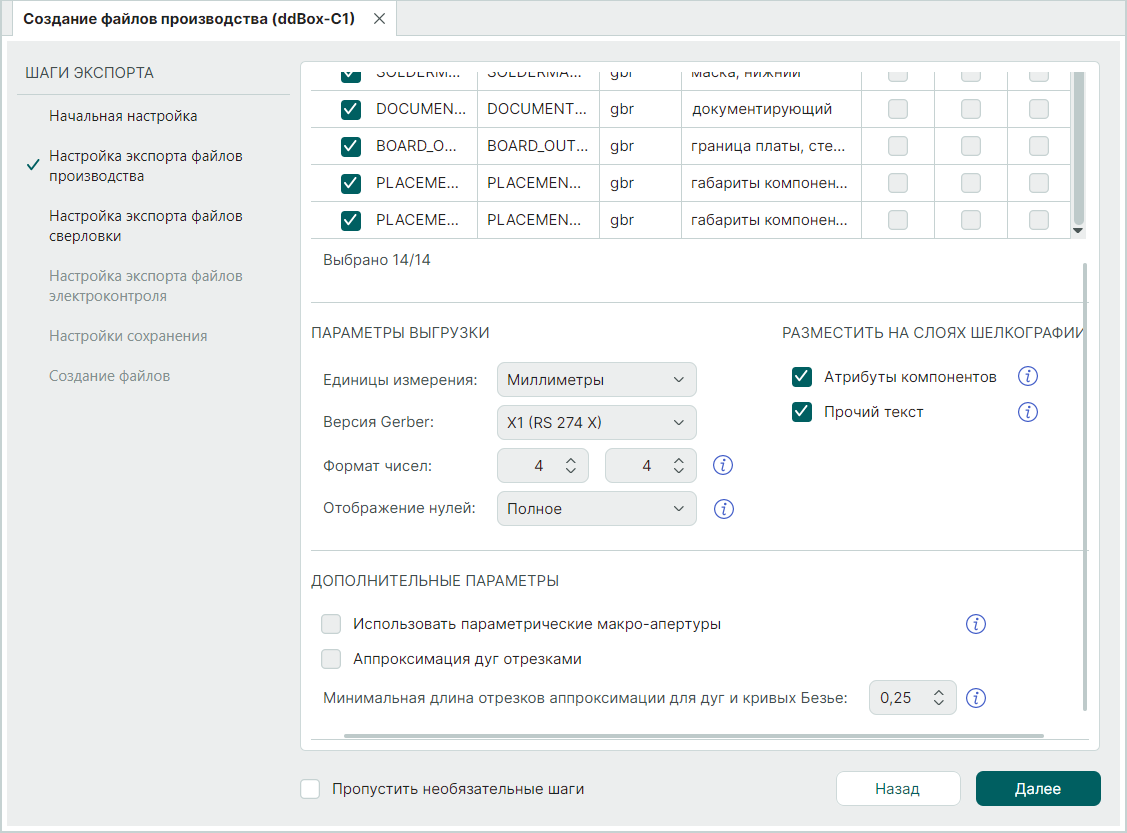This screenshot has width=1127, height=833.
Task: Enable Использовать параметрические макро-апертуры checkbox
Action: [331, 624]
